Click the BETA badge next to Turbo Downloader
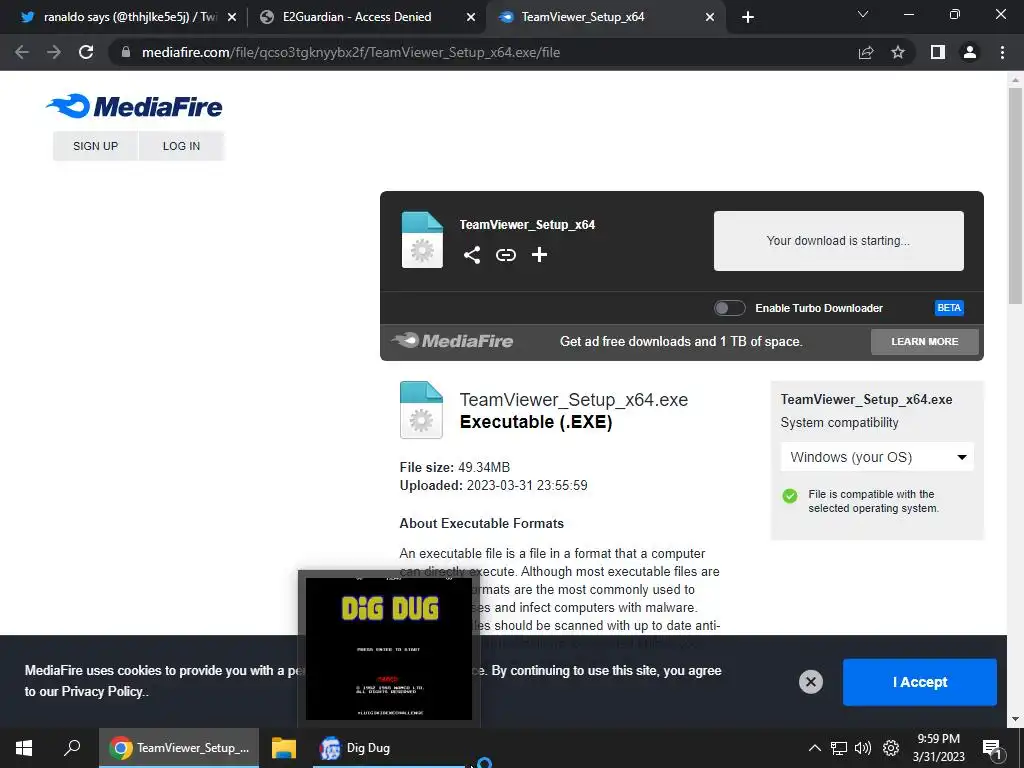 [949, 308]
